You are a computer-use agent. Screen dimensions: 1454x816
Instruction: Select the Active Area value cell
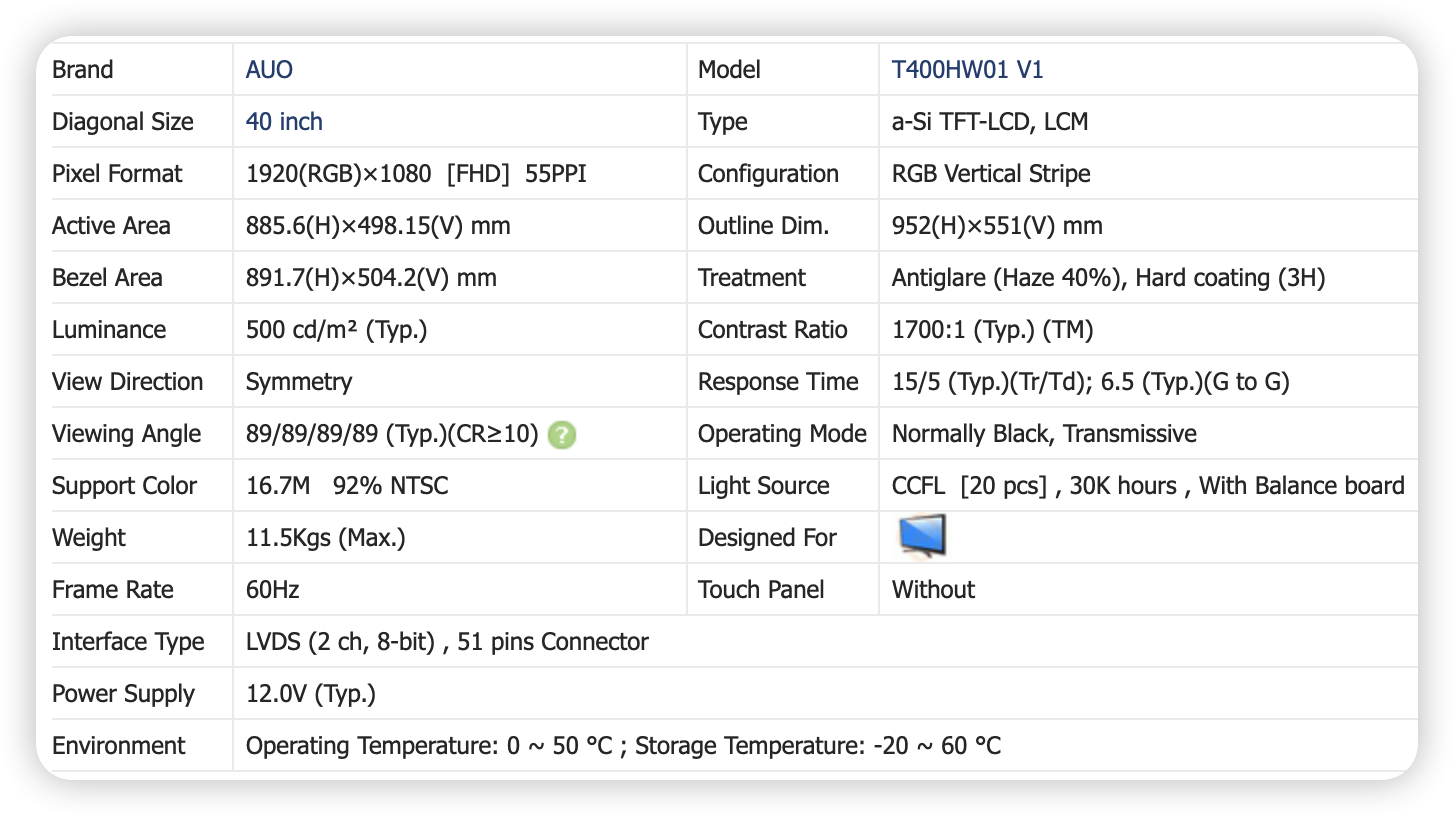click(378, 226)
